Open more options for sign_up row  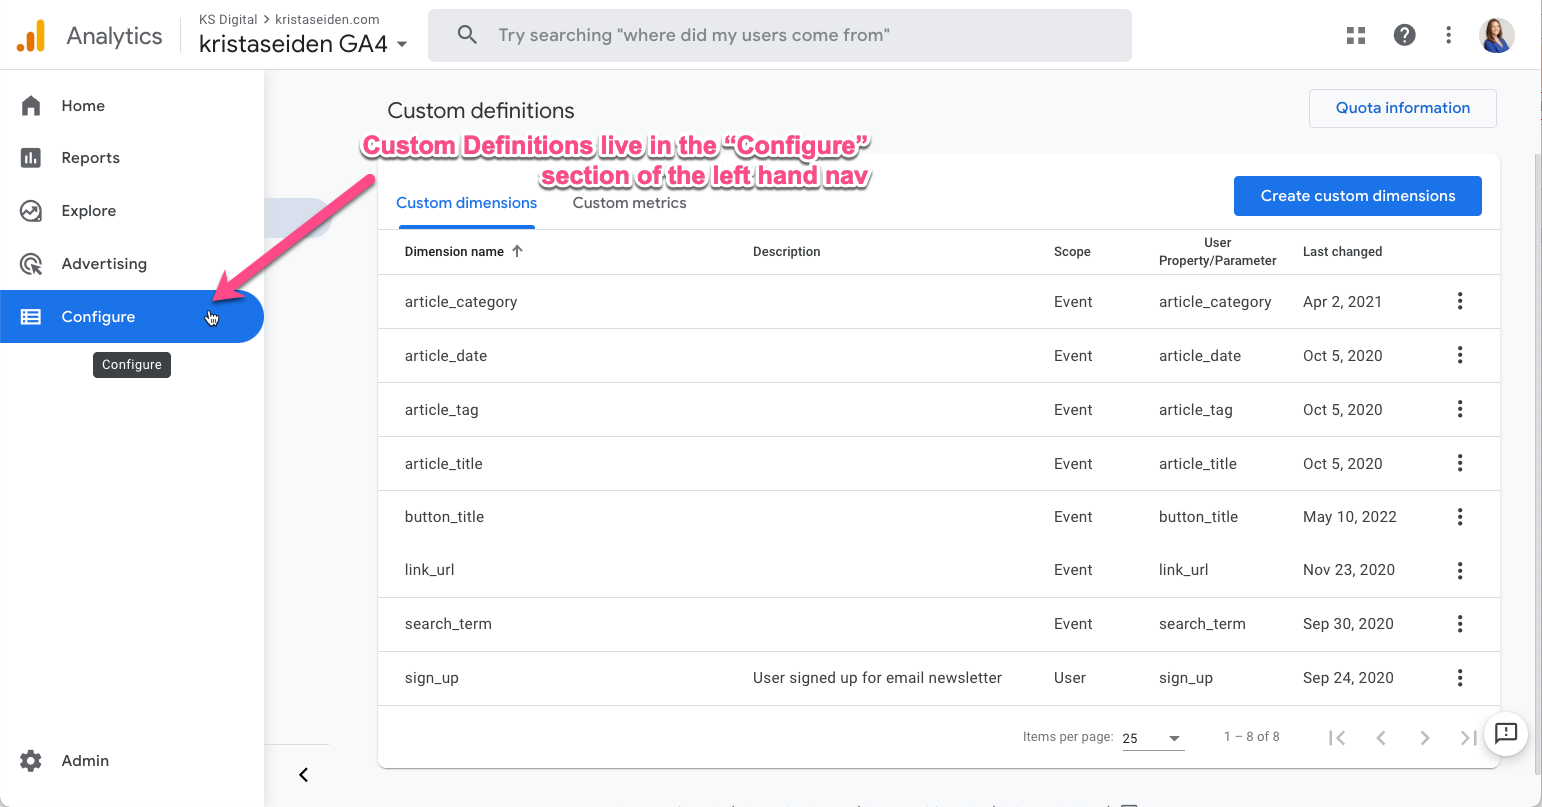(x=1460, y=678)
